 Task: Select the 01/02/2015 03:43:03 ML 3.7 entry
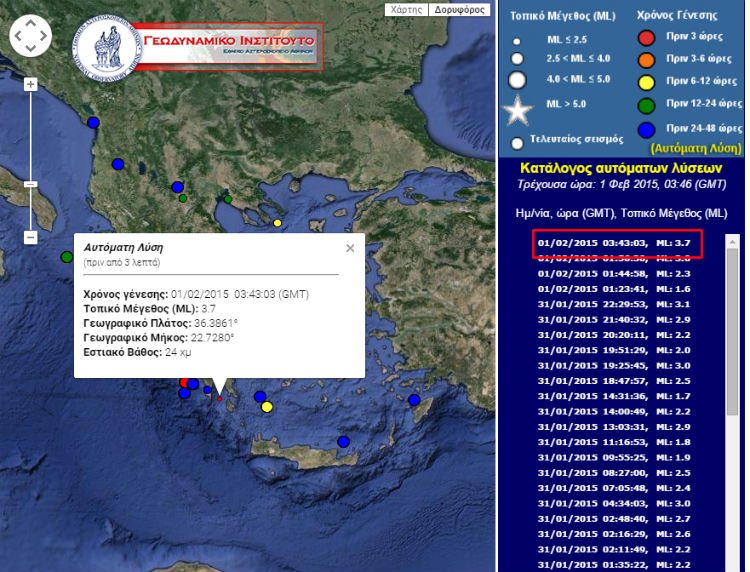615,242
